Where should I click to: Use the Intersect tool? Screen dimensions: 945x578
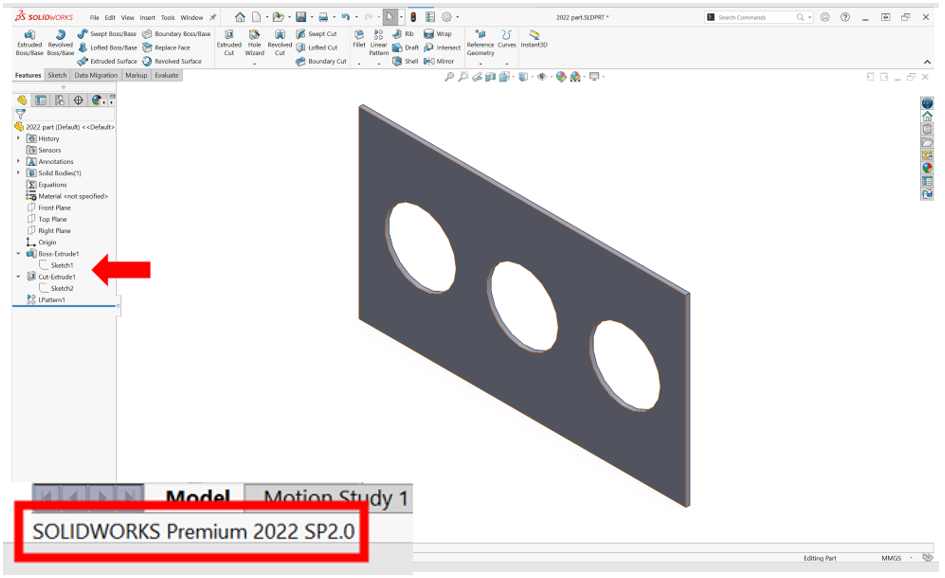(x=442, y=48)
